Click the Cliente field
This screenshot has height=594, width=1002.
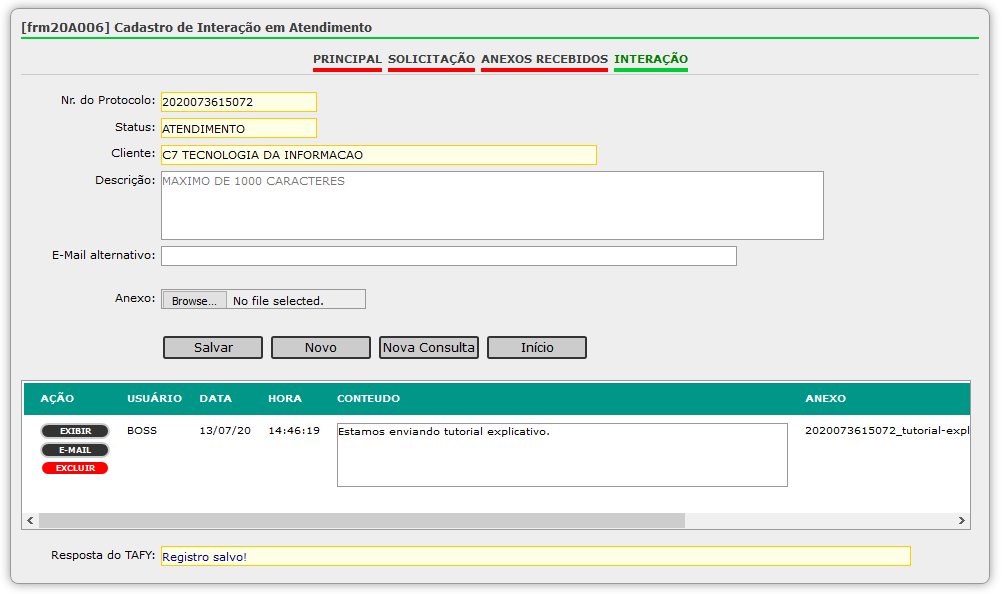(x=379, y=155)
